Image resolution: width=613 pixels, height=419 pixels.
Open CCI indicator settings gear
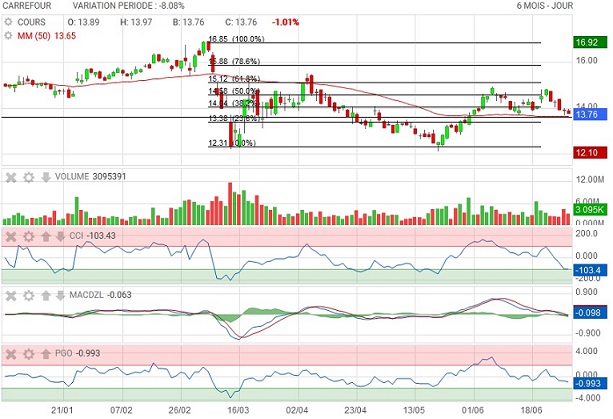pyautogui.click(x=29, y=236)
